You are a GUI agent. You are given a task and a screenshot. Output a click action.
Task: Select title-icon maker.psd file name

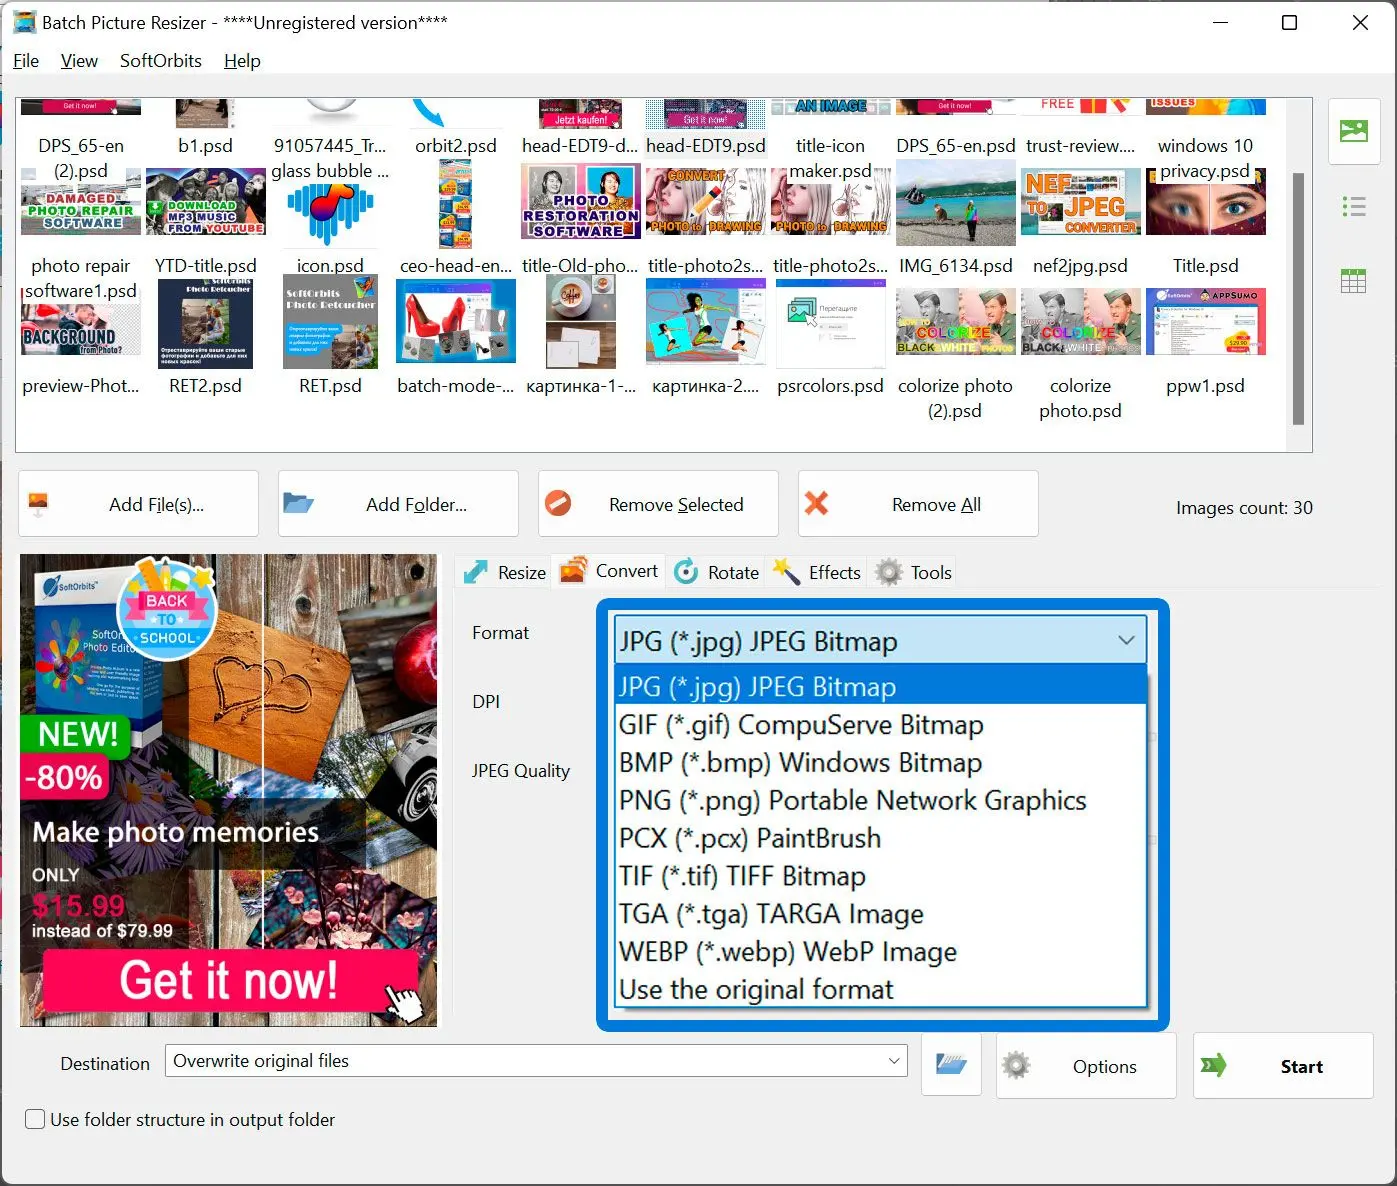[830, 158]
